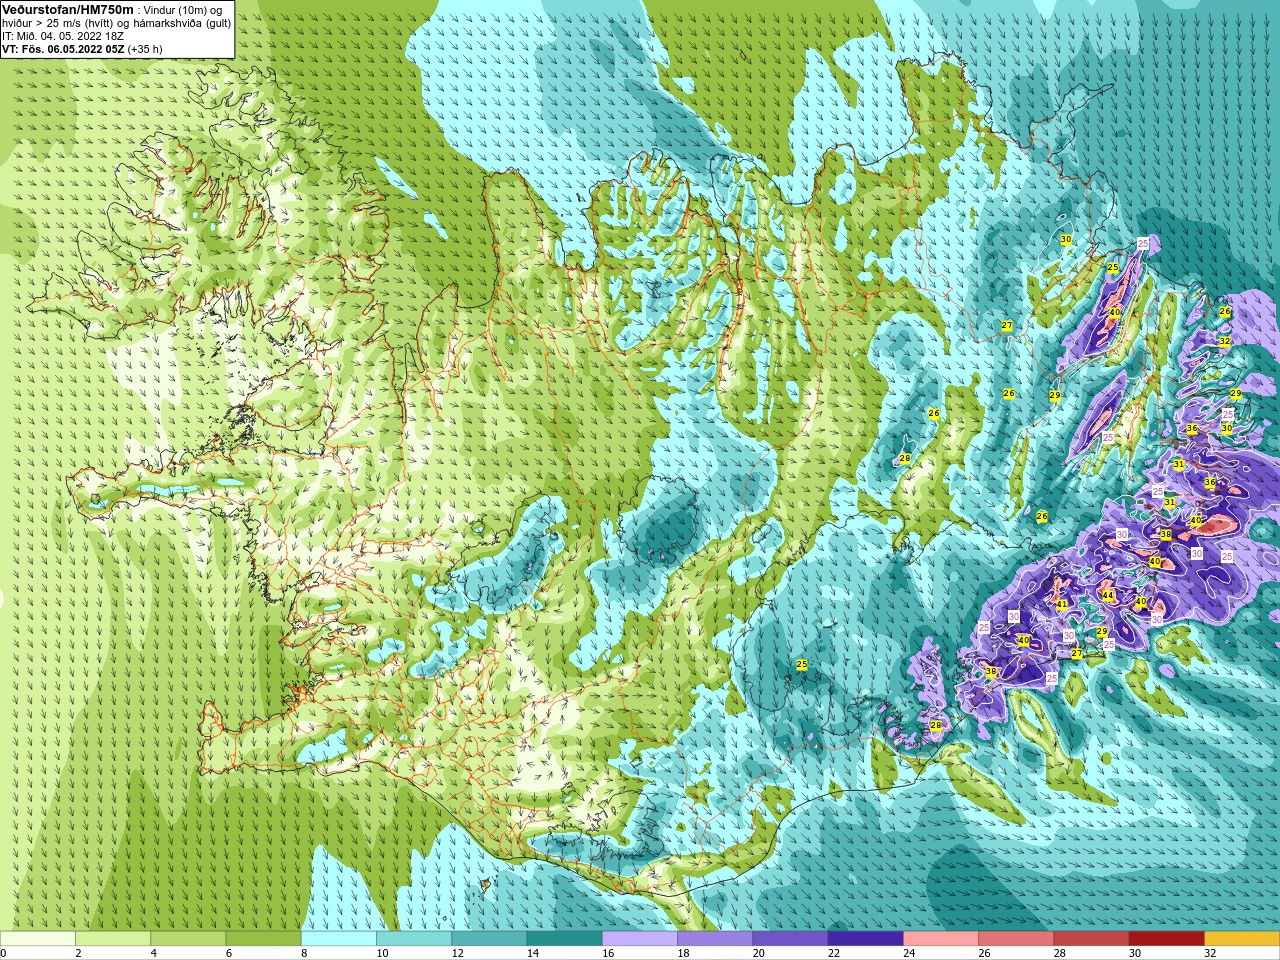Select the 4–6 m/s green legend swatch

[x=188, y=939]
